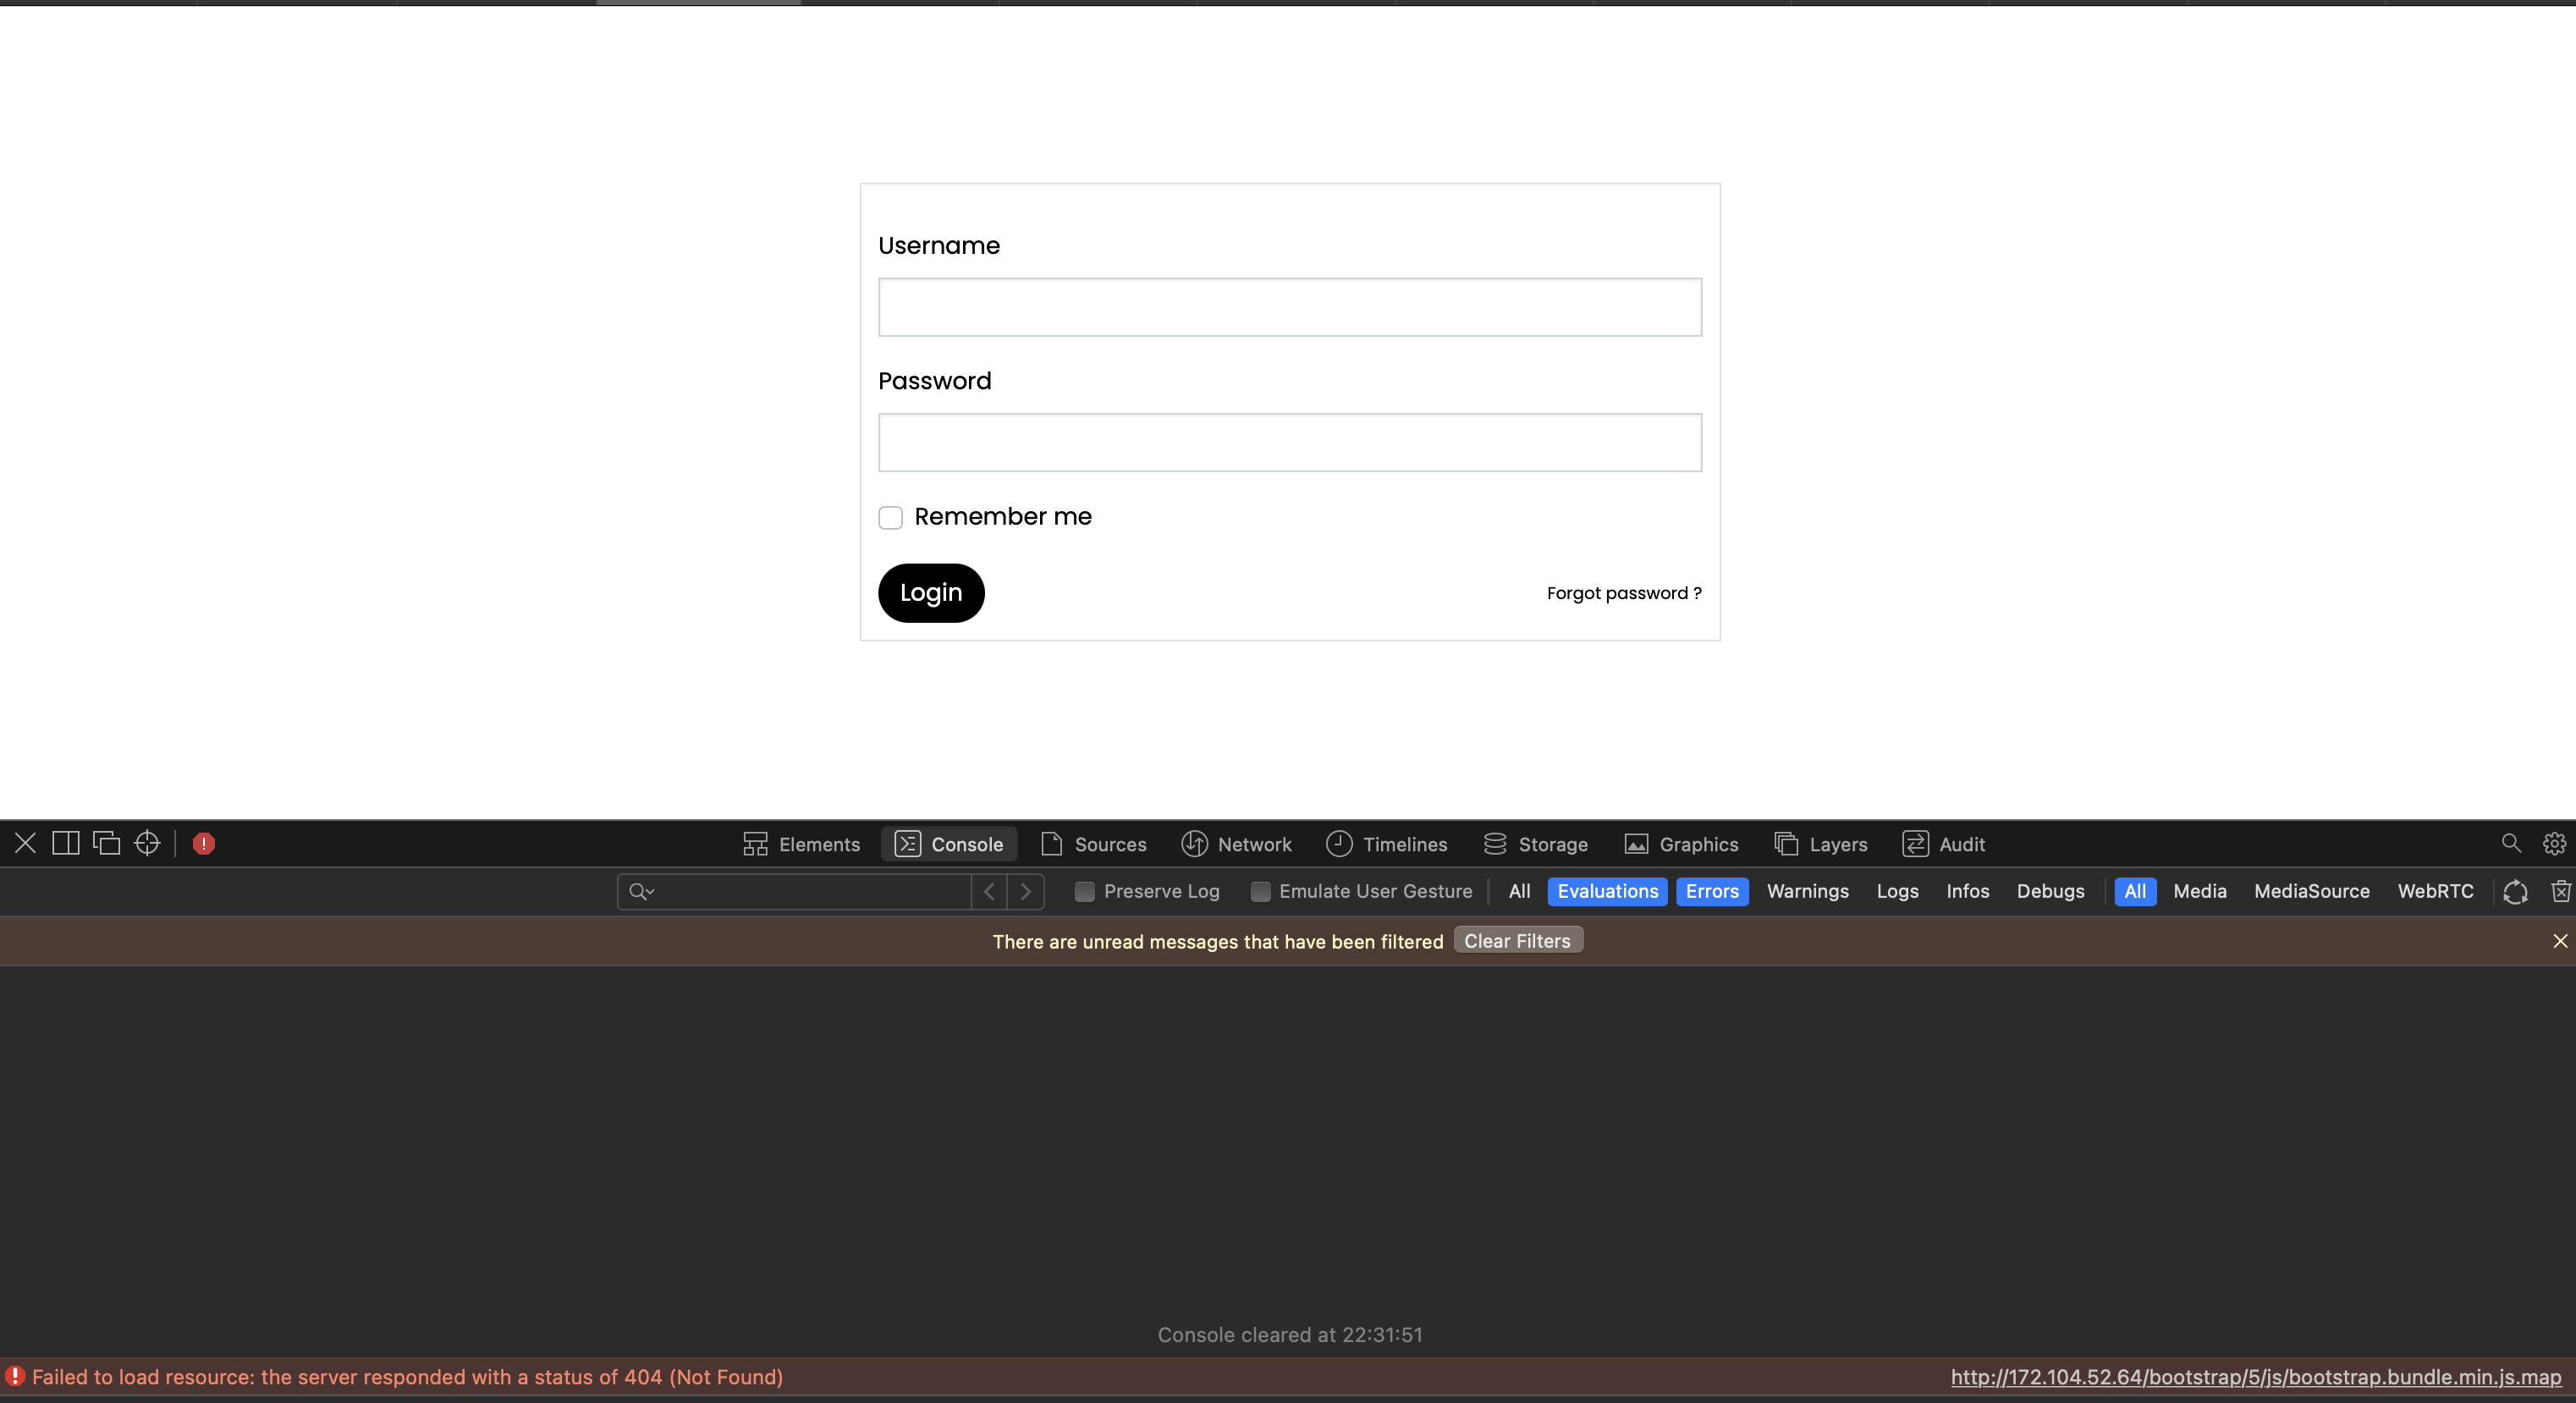Screen dimensions: 2576x1403
Task: Toggle the Debugs filter
Action: tap(2050, 891)
